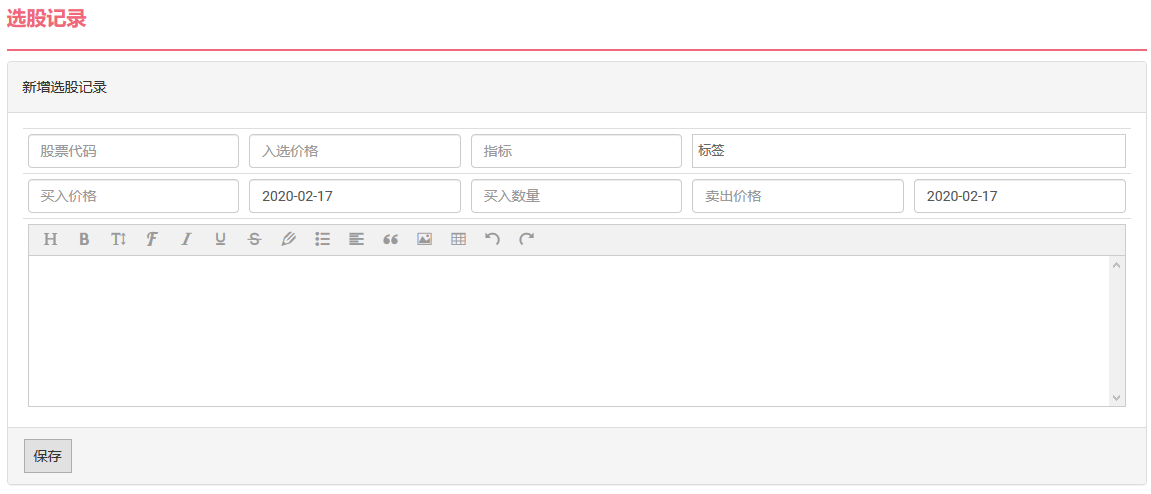Image resolution: width=1151 pixels, height=494 pixels.
Task: Toggle underline formatting
Action: point(220,239)
